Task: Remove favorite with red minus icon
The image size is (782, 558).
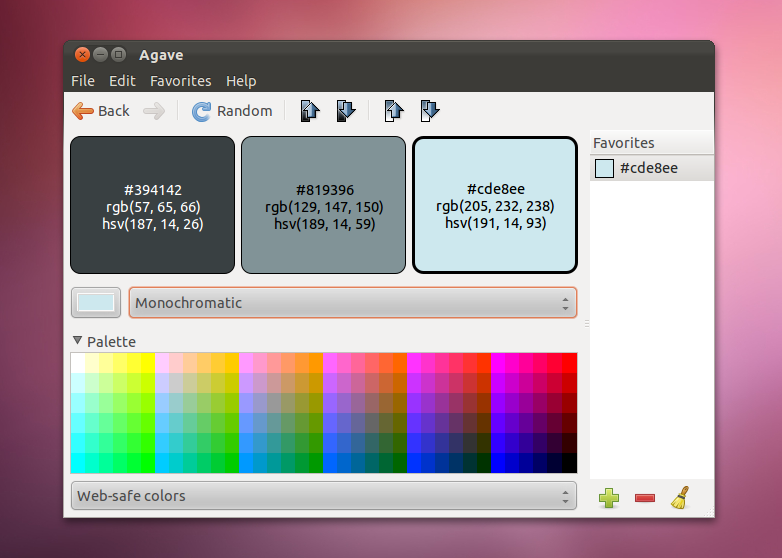Action: [x=645, y=498]
